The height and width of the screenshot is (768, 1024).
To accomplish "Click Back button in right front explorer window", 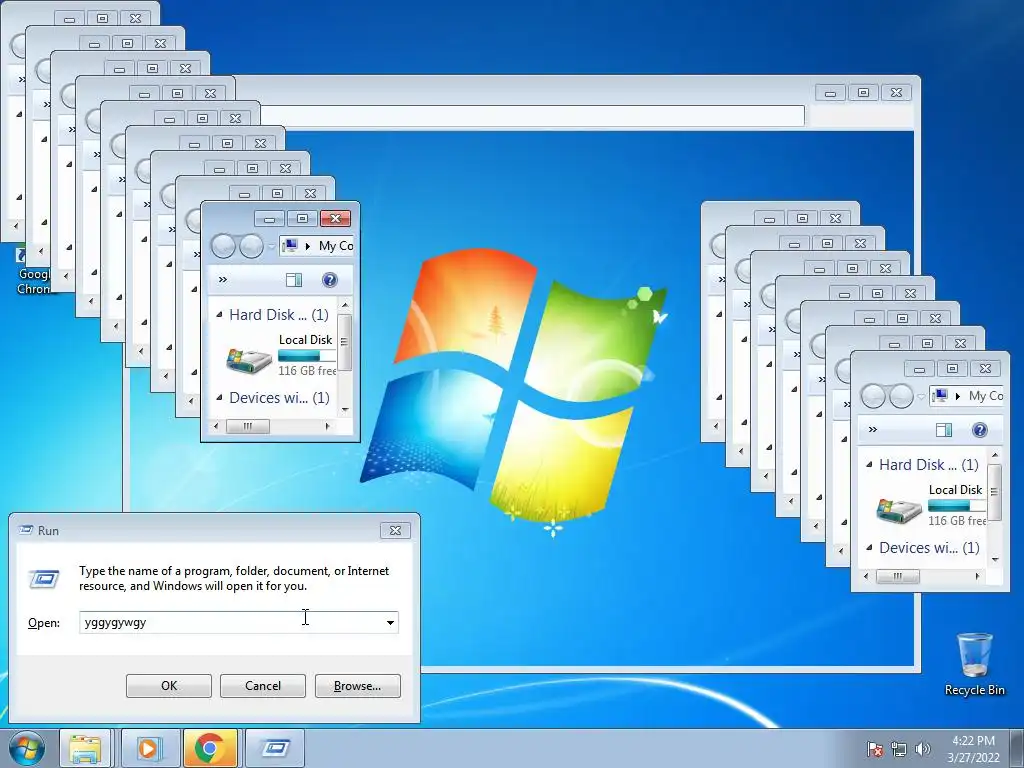I will tap(872, 396).
